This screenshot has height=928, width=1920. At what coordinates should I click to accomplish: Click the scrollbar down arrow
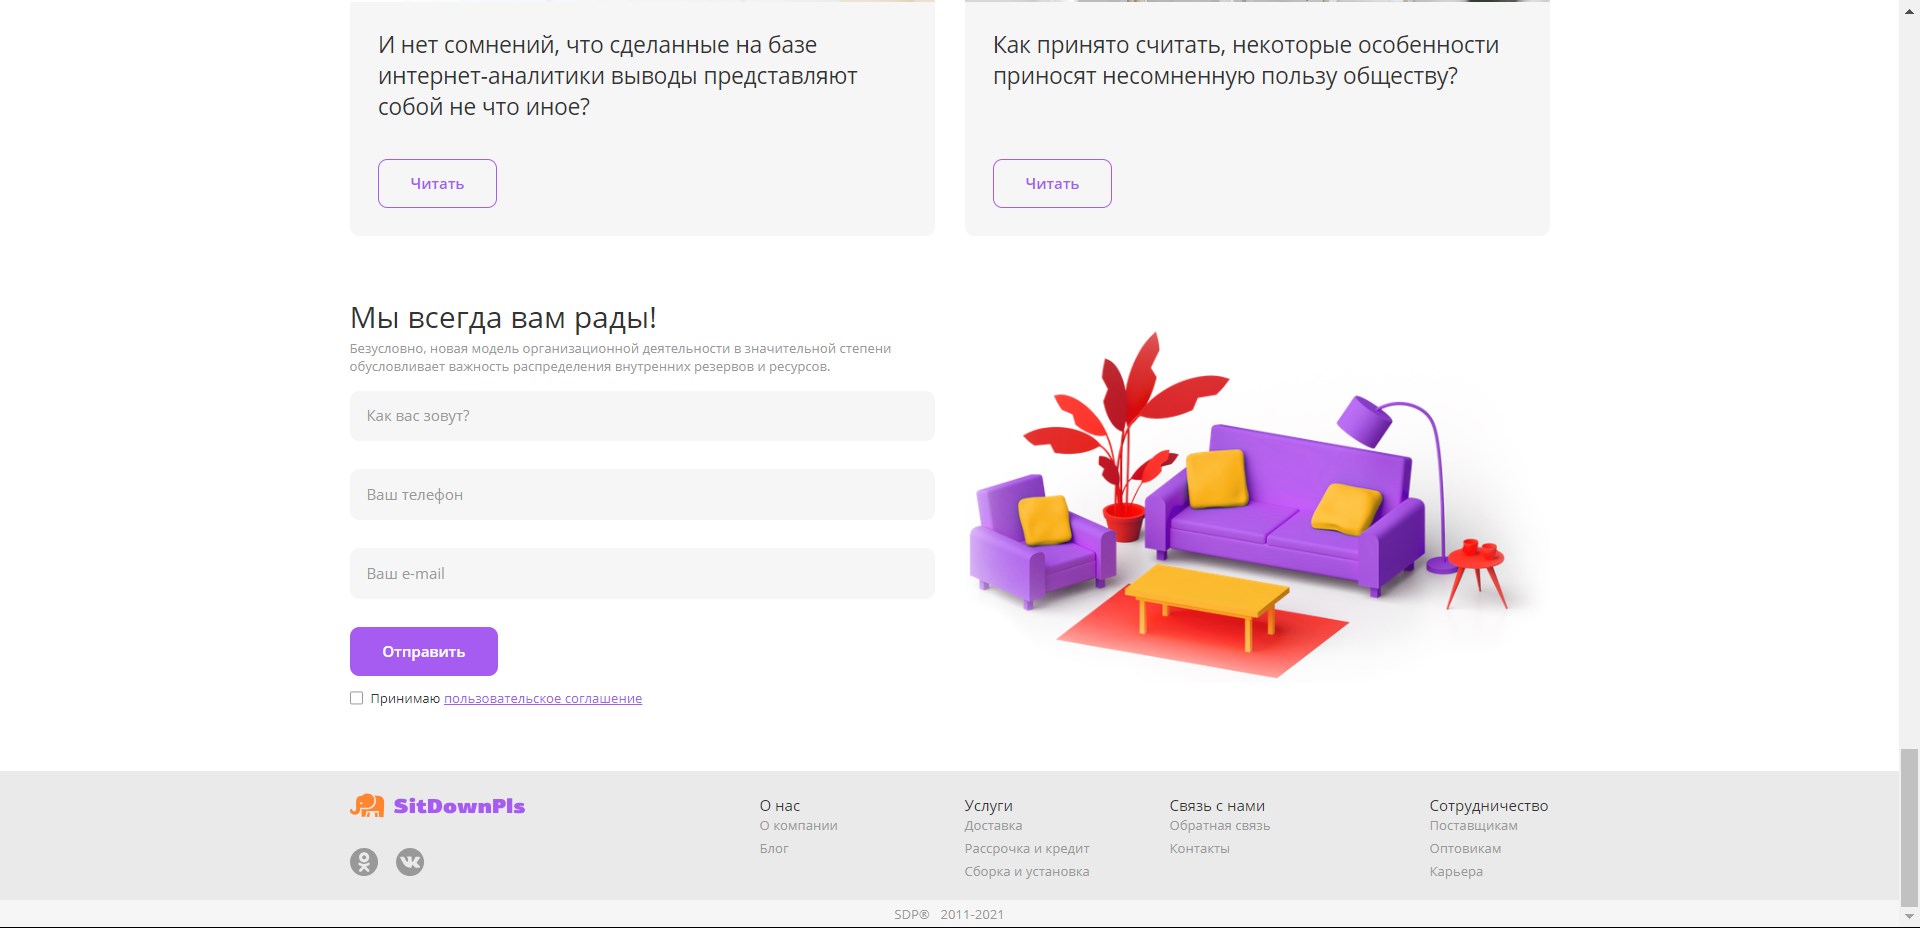pyautogui.click(x=1910, y=917)
